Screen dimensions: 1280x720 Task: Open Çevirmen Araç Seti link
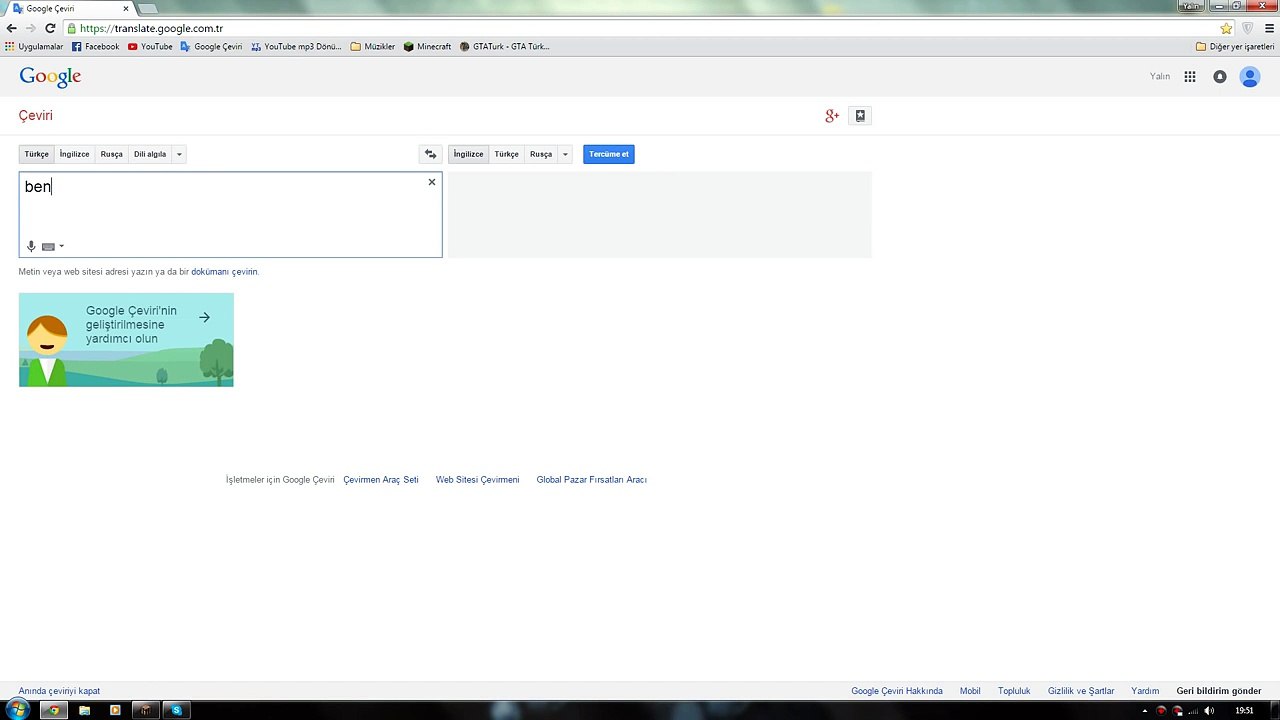pyautogui.click(x=381, y=480)
